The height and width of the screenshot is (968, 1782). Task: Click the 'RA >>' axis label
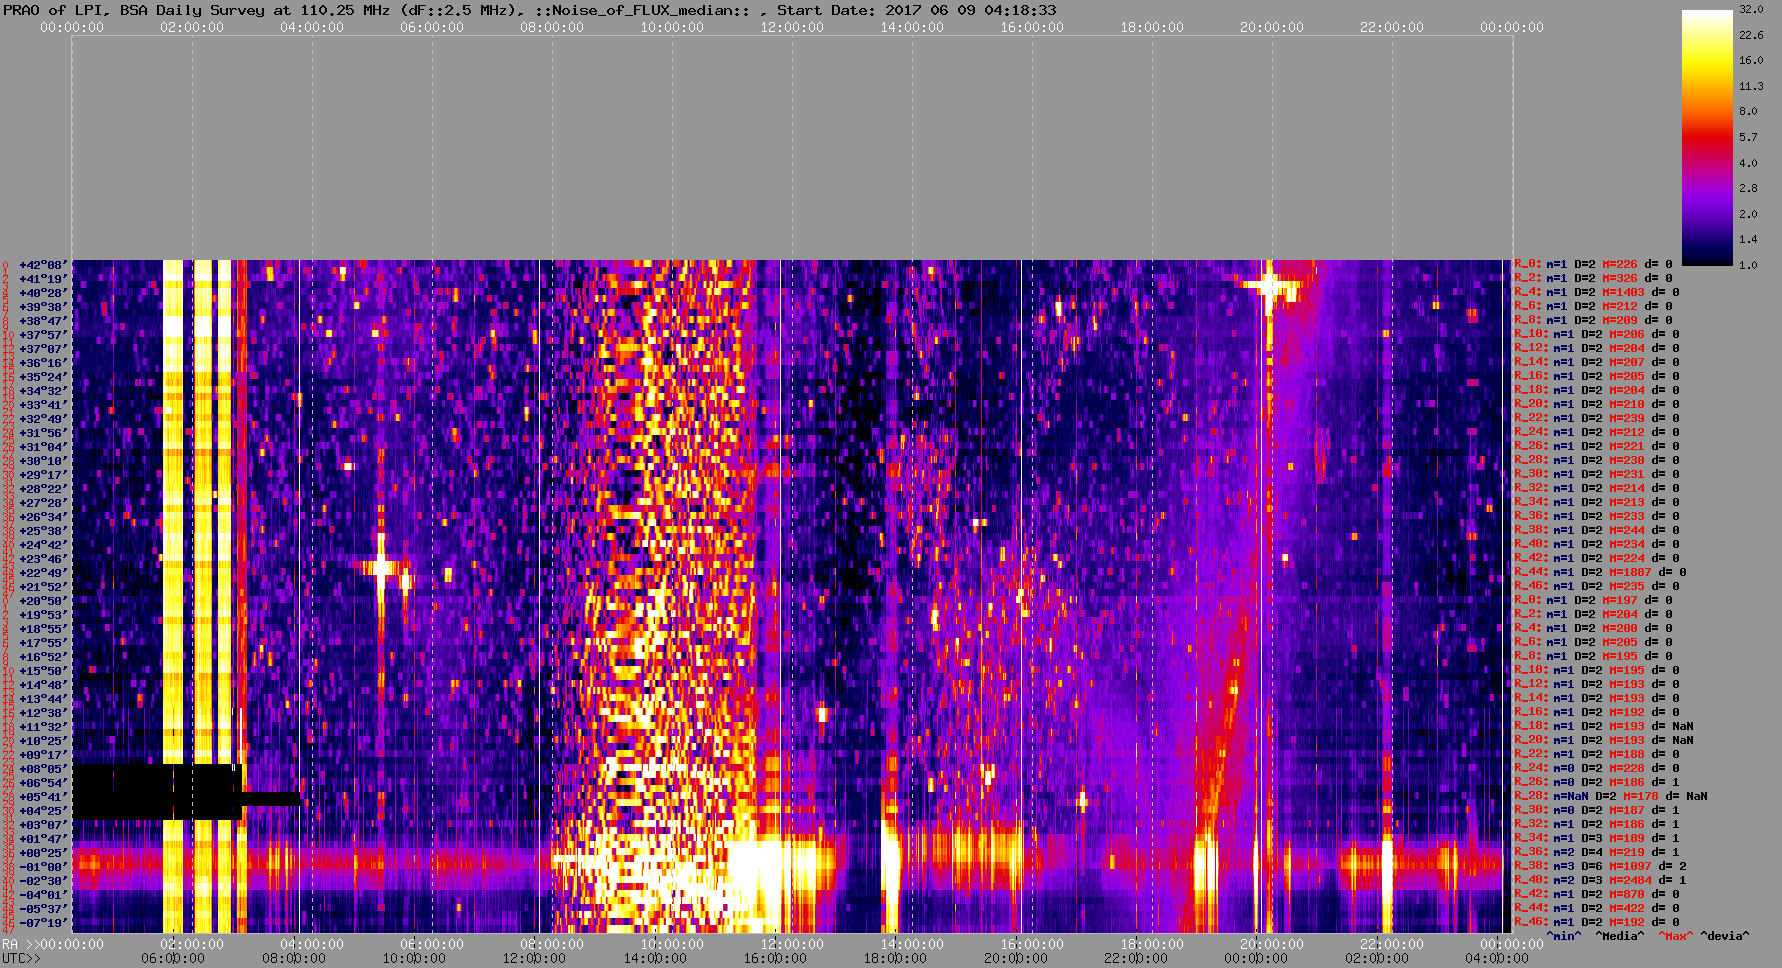19,944
